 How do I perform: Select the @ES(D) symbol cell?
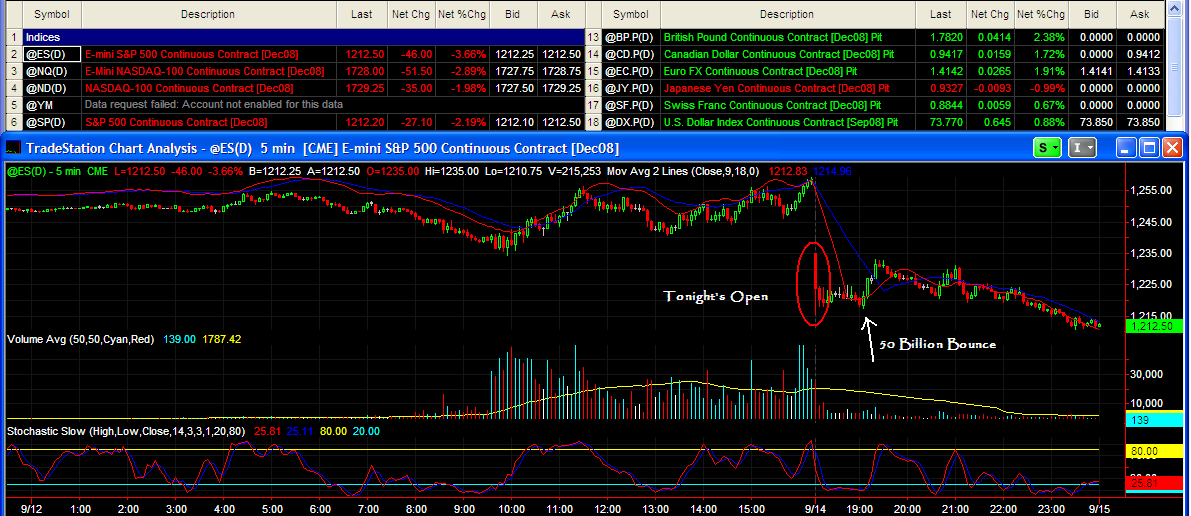point(52,54)
